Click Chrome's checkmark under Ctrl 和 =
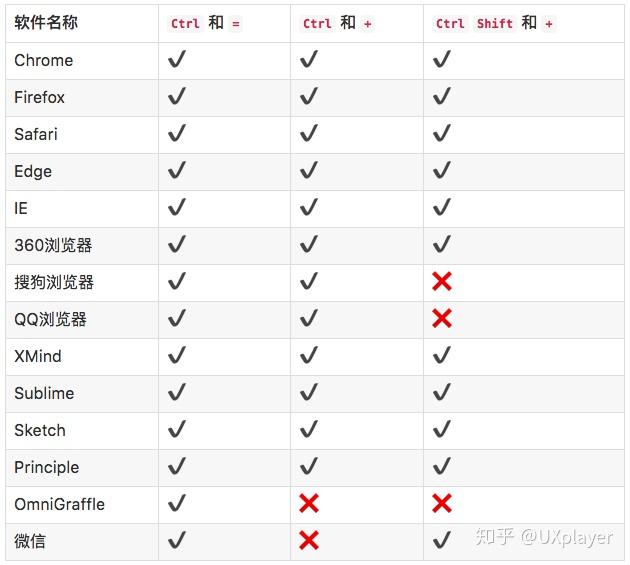This screenshot has width=630, height=565. coord(177,59)
